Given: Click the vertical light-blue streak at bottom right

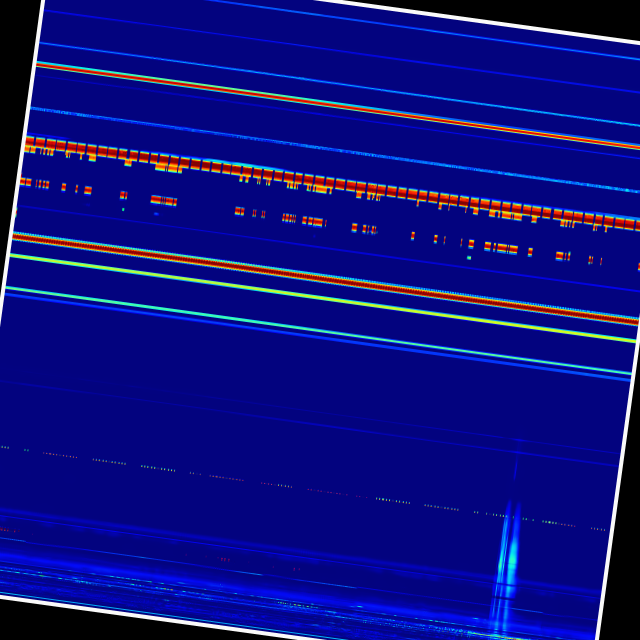Looking at the screenshot, I should coord(508,560).
